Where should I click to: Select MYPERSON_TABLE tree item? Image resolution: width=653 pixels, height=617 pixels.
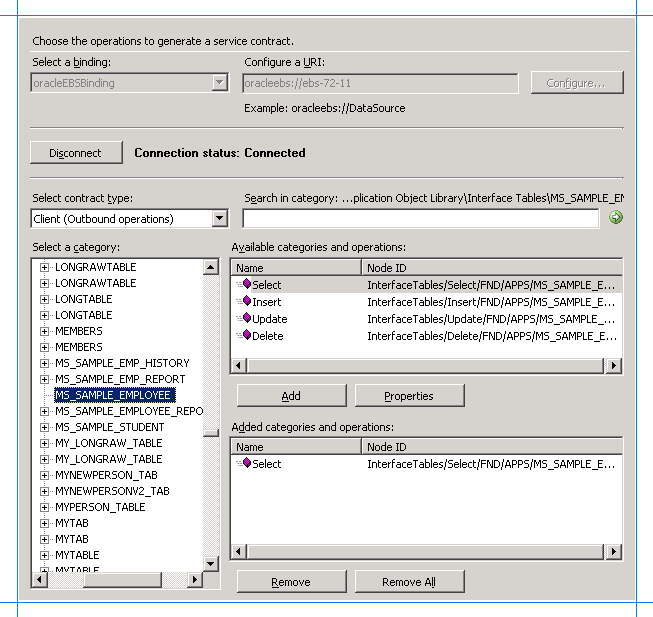coord(100,507)
